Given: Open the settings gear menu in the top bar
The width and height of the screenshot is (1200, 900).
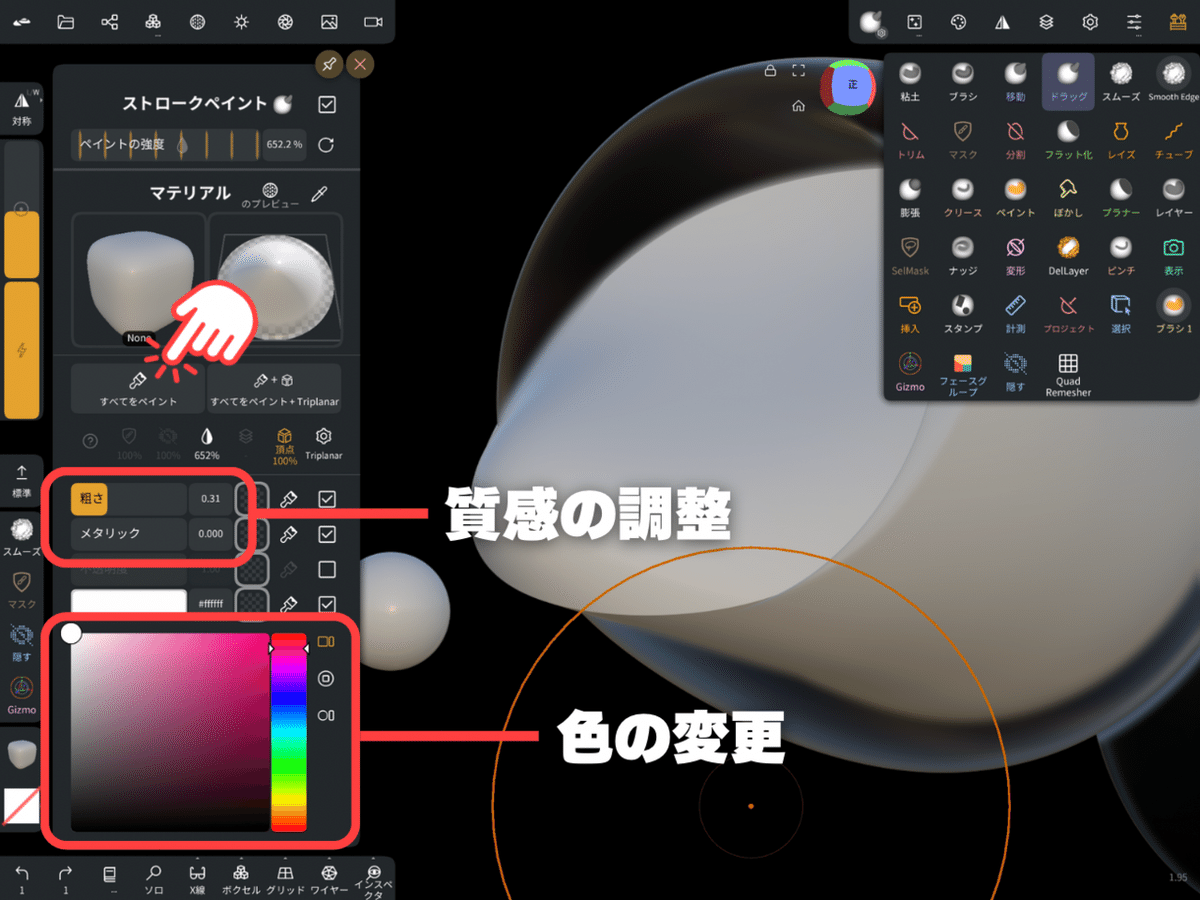Looking at the screenshot, I should (x=1090, y=21).
